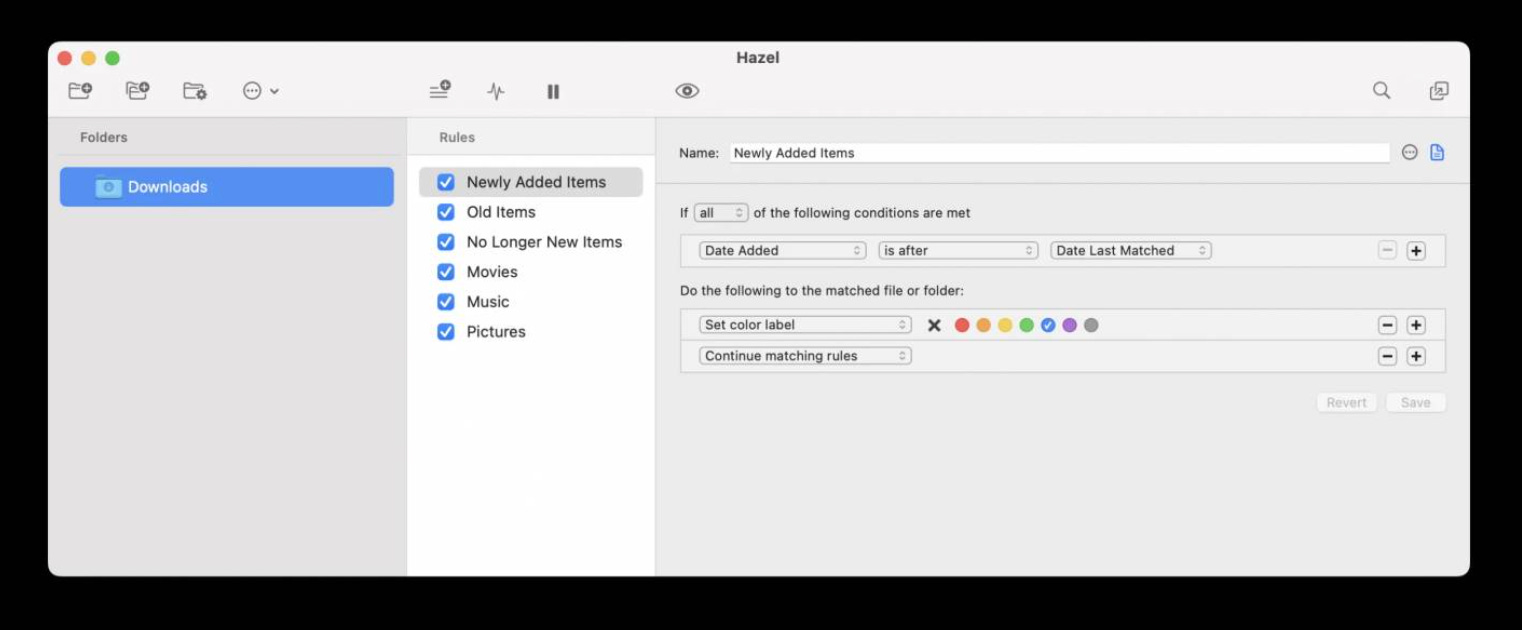1522x630 pixels.
Task: Pause rules with the pause icon
Action: pos(553,91)
